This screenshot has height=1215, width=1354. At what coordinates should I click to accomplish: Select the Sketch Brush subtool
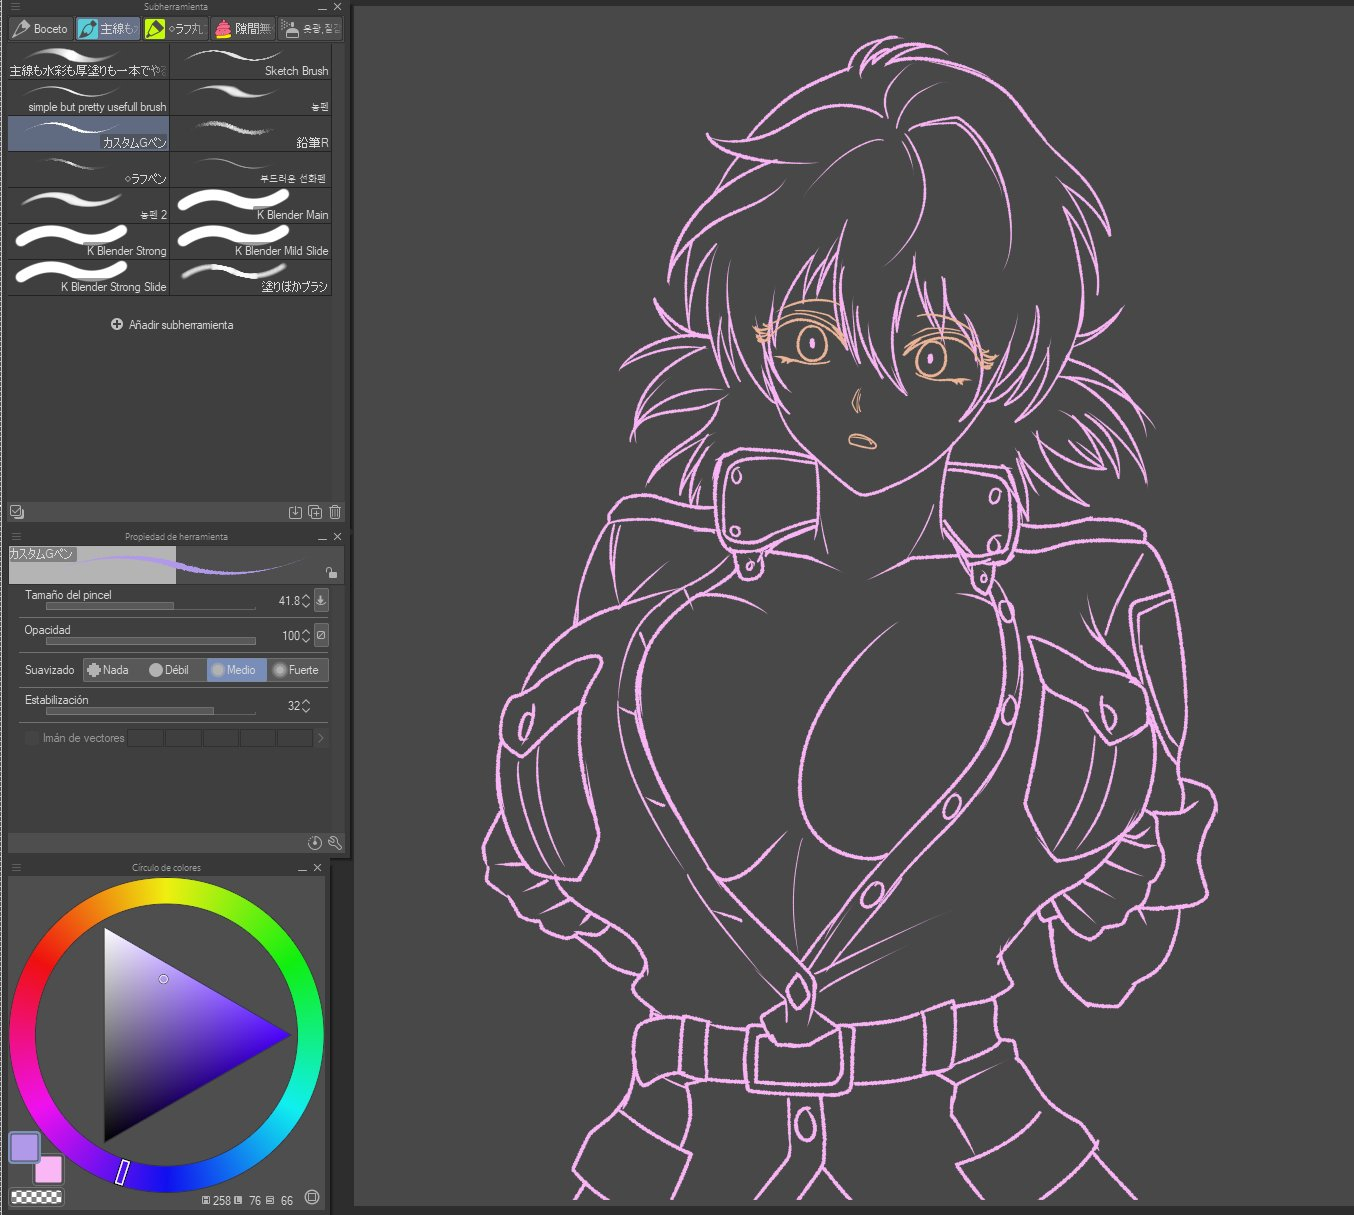[251, 62]
